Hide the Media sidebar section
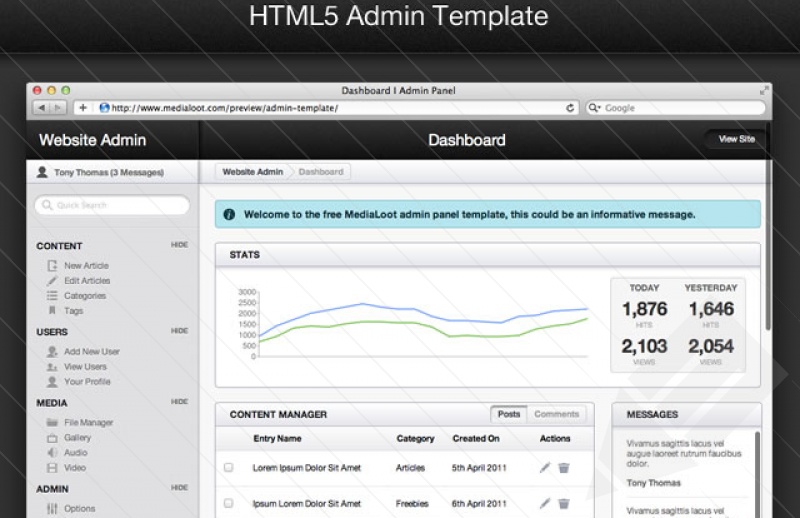 pos(179,402)
